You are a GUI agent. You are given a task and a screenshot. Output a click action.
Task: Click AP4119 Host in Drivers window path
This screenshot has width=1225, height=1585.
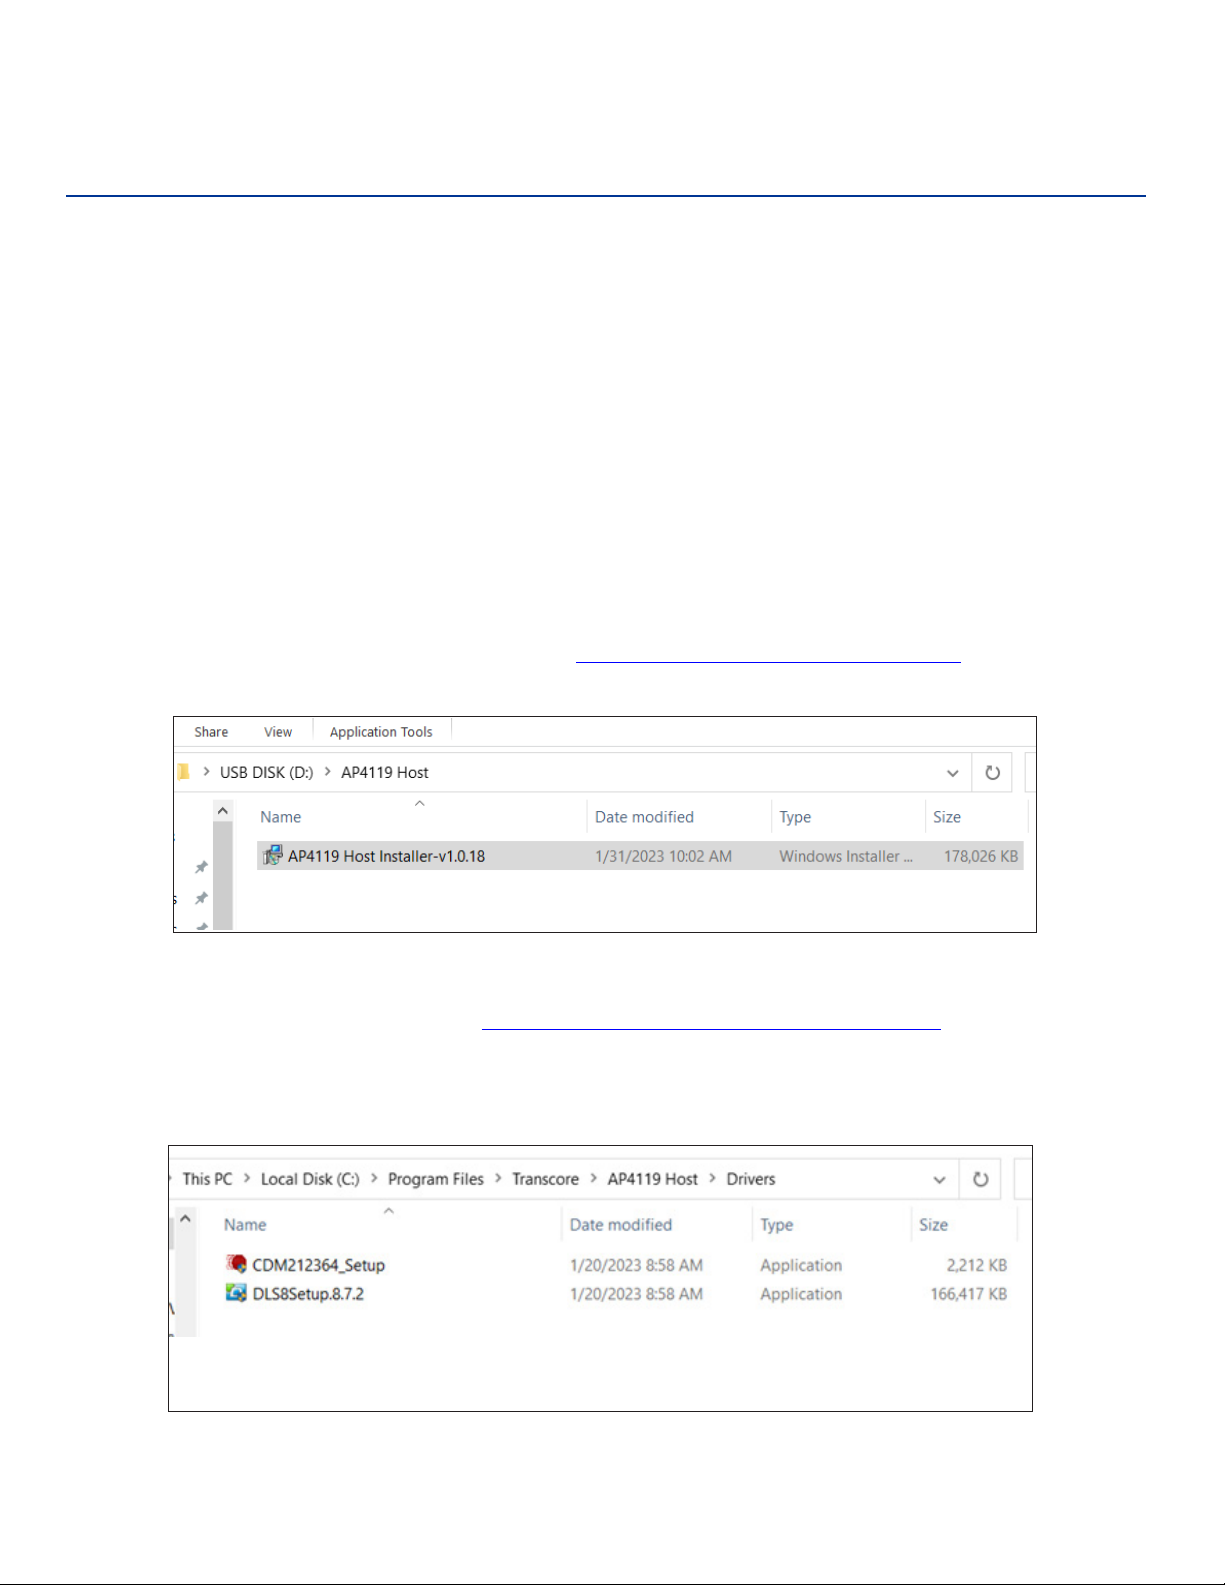pos(652,1179)
